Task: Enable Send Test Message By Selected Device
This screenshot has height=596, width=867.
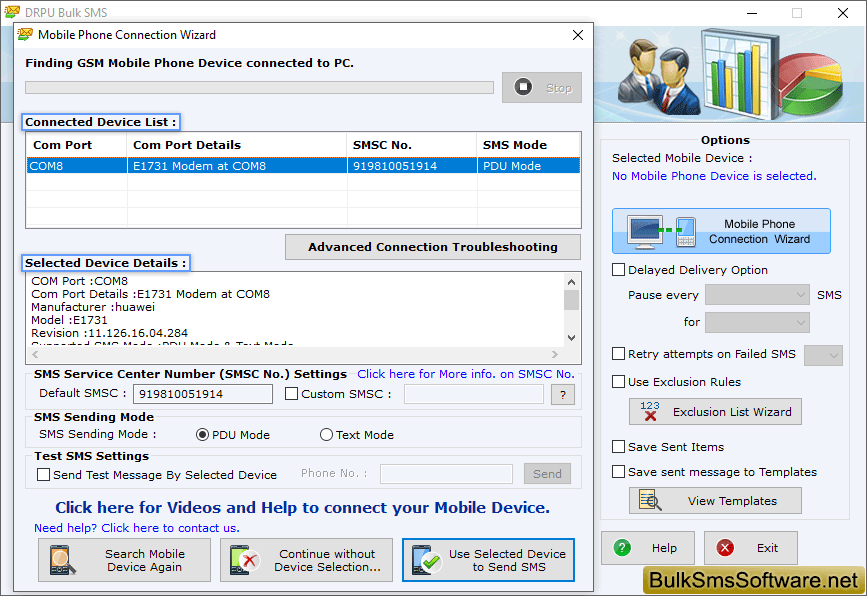Action: (43, 474)
